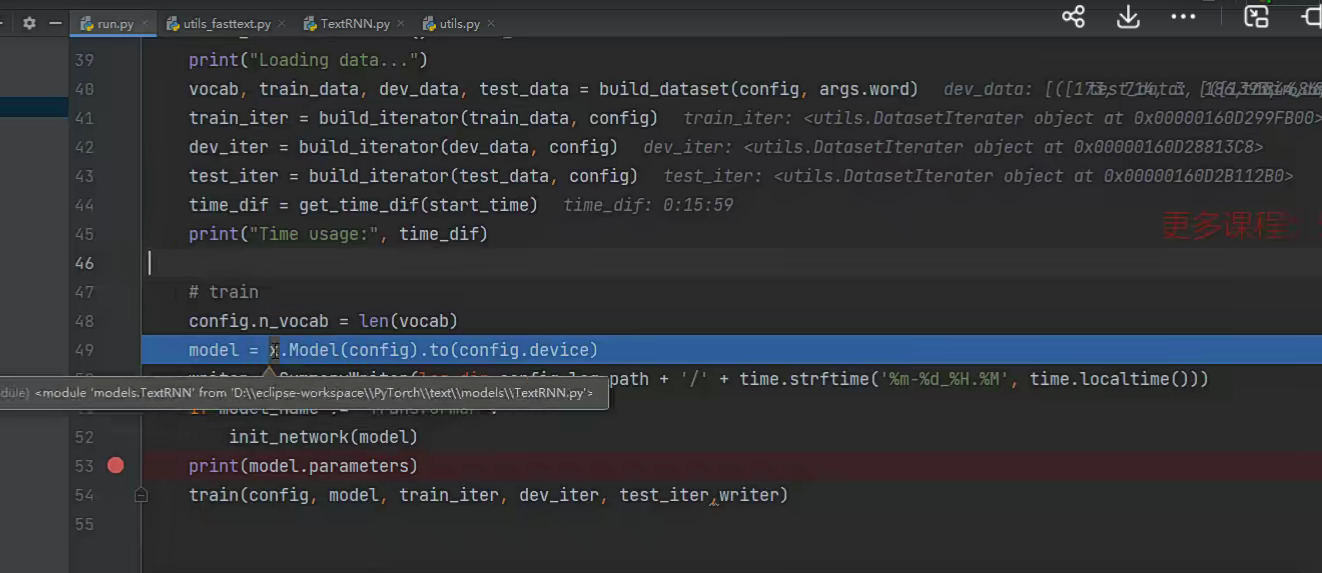Switch to the TextRNN.py tab

tap(354, 24)
